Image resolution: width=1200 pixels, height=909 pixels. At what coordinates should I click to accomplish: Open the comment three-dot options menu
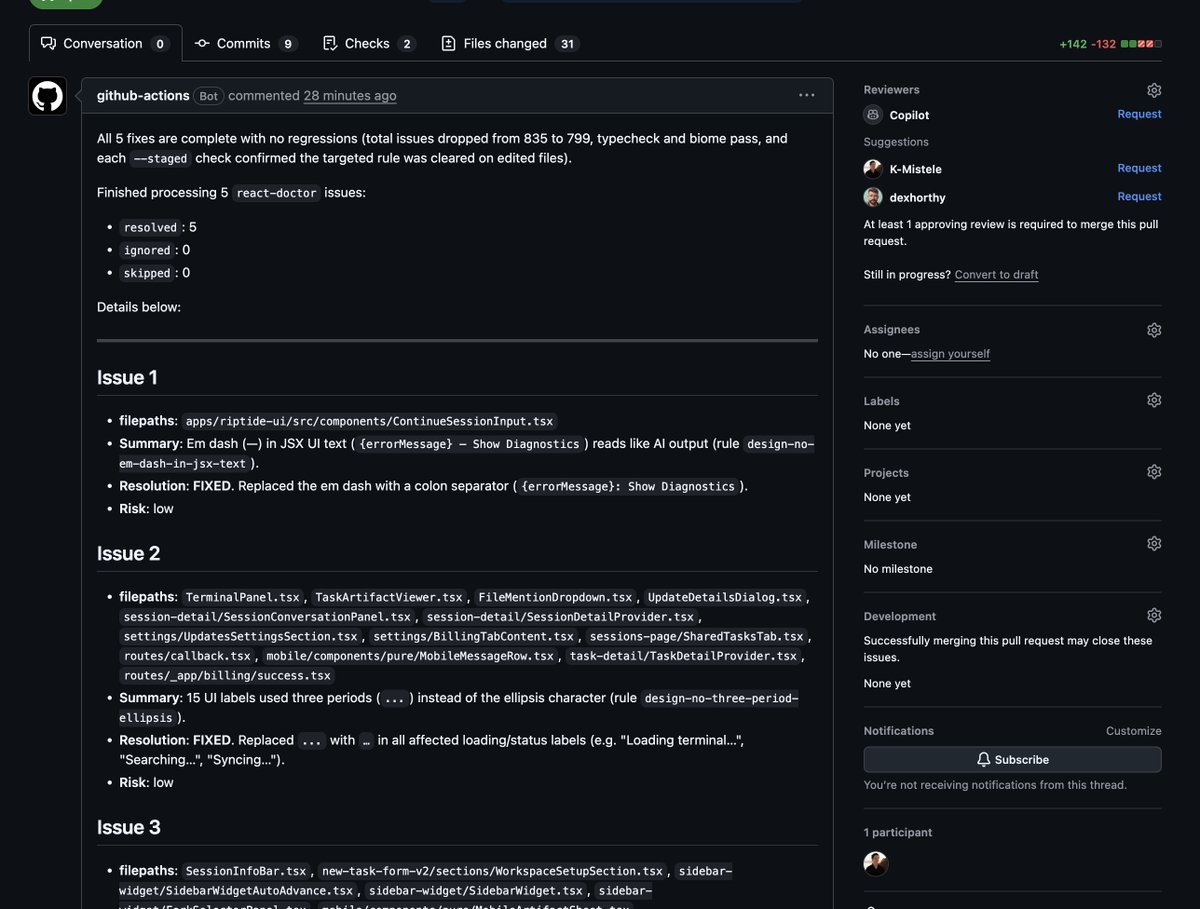click(806, 96)
